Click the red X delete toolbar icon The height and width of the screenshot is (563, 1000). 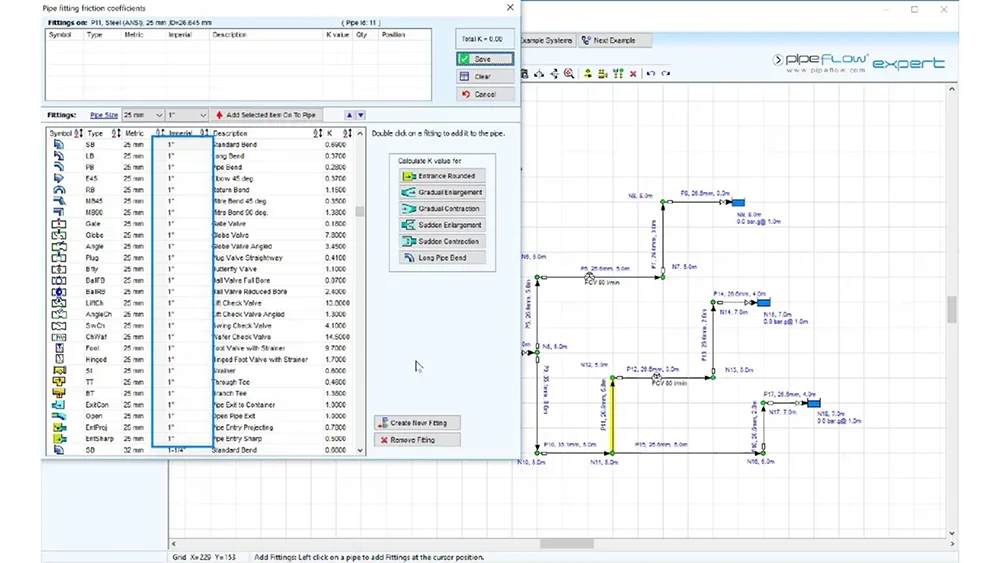tap(633, 74)
